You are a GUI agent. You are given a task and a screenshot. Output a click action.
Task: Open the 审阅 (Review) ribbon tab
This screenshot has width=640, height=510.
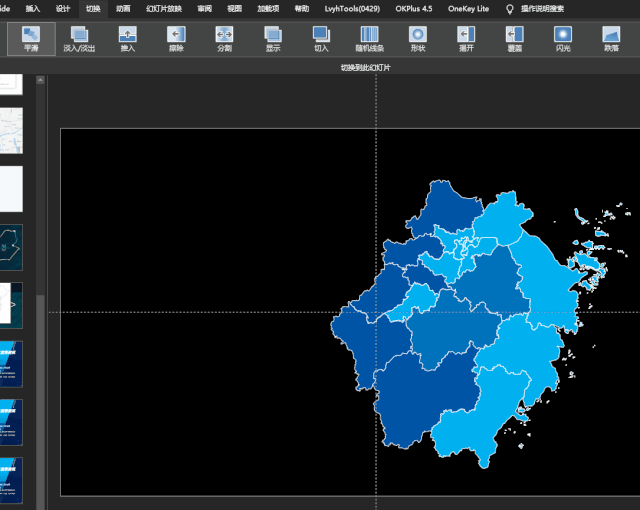pyautogui.click(x=204, y=9)
